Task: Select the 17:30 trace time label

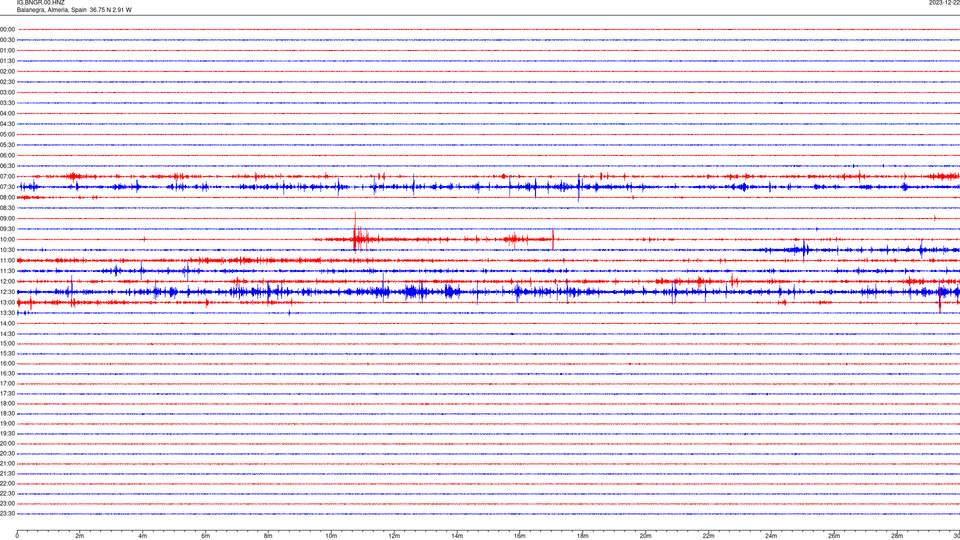Action: (7, 394)
